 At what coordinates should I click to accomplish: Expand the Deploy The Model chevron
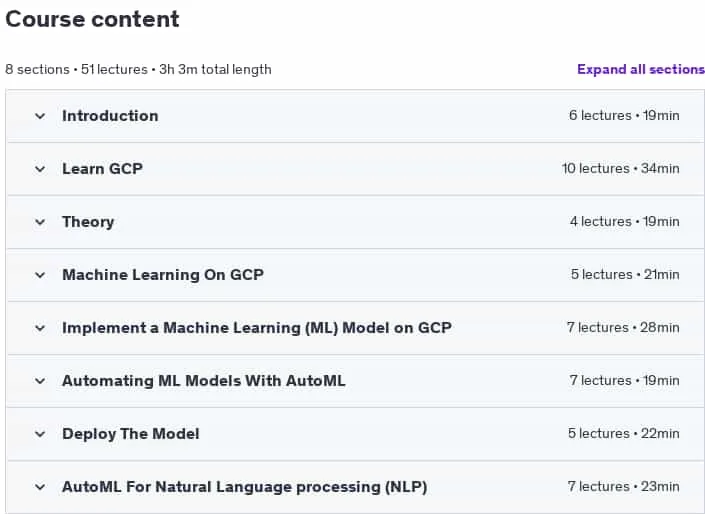pyautogui.click(x=40, y=434)
